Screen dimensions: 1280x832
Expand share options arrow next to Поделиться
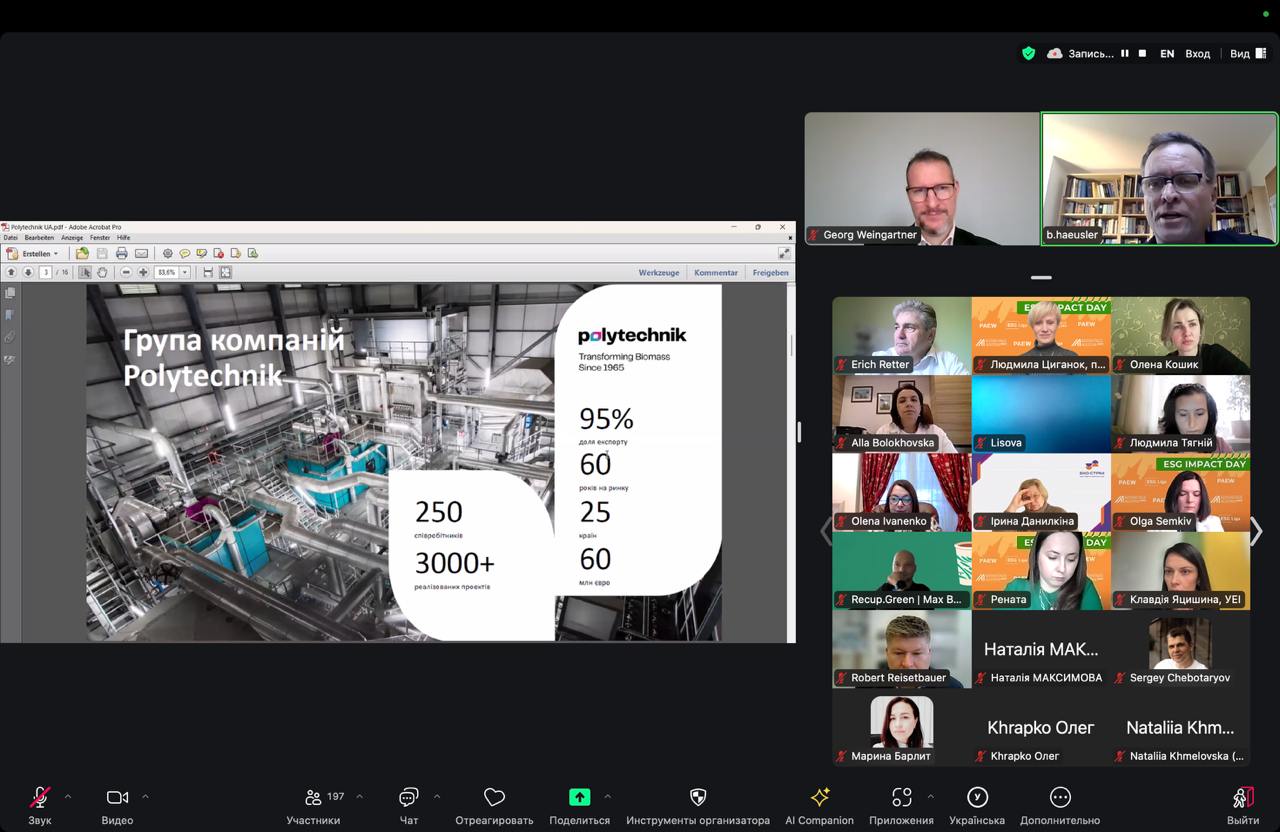tap(607, 797)
